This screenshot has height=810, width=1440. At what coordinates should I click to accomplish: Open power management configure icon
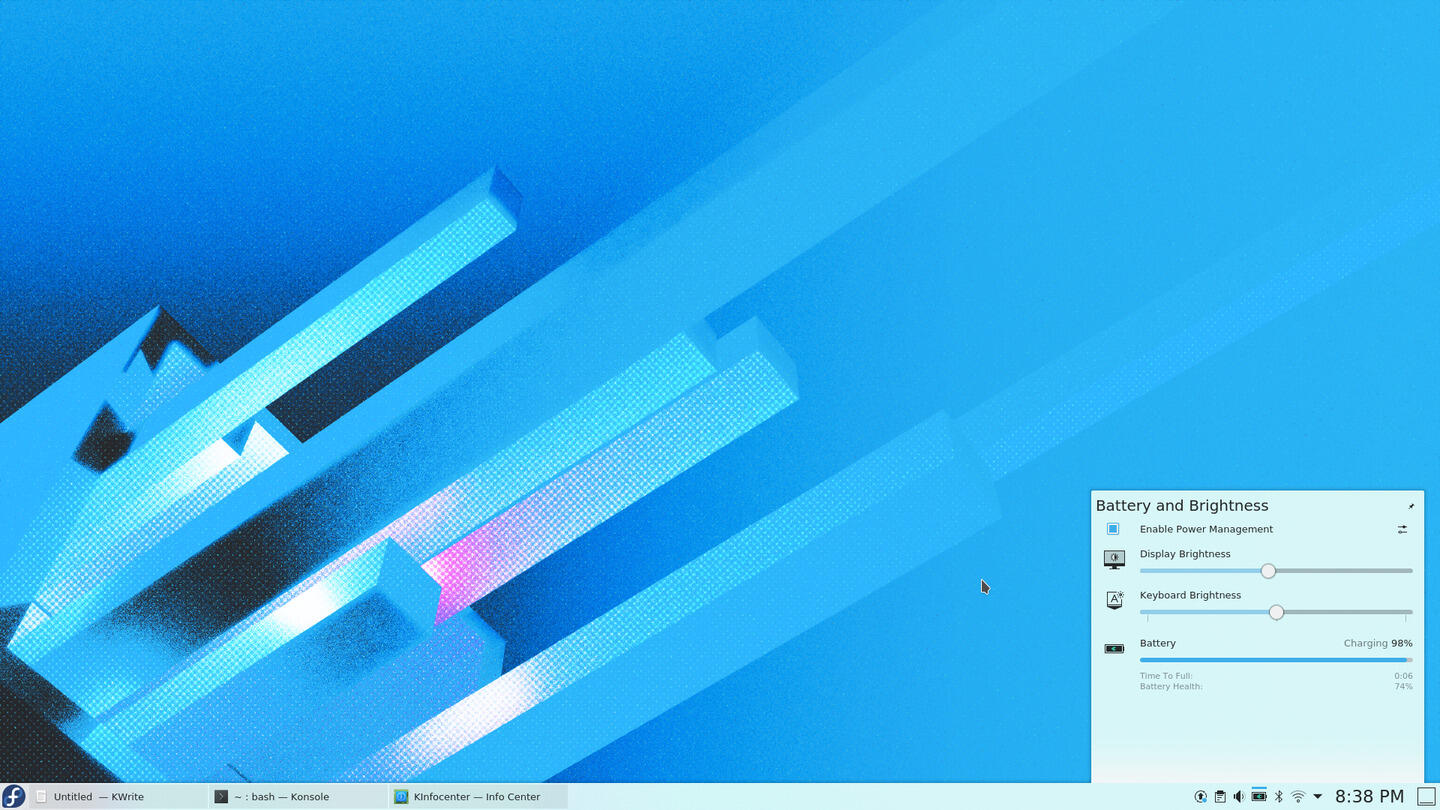pos(1402,529)
